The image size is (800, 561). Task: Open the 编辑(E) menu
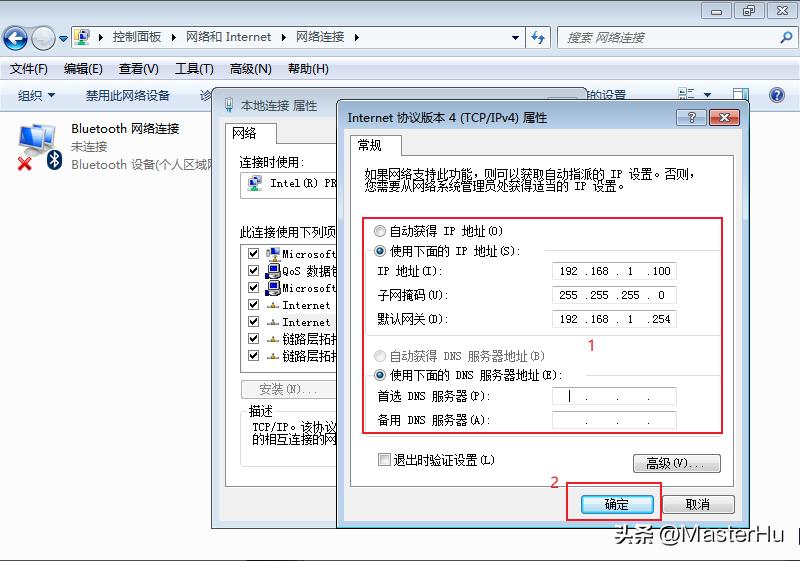83,69
